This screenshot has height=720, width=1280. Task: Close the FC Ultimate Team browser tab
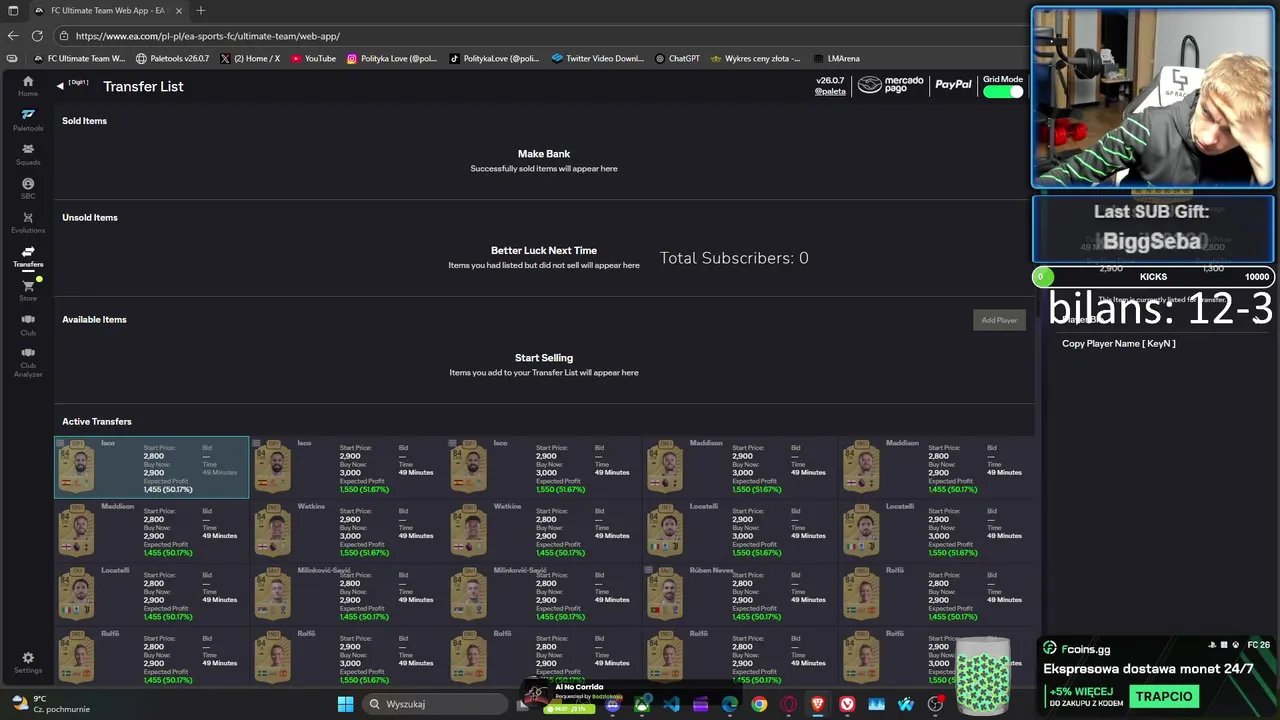179,10
